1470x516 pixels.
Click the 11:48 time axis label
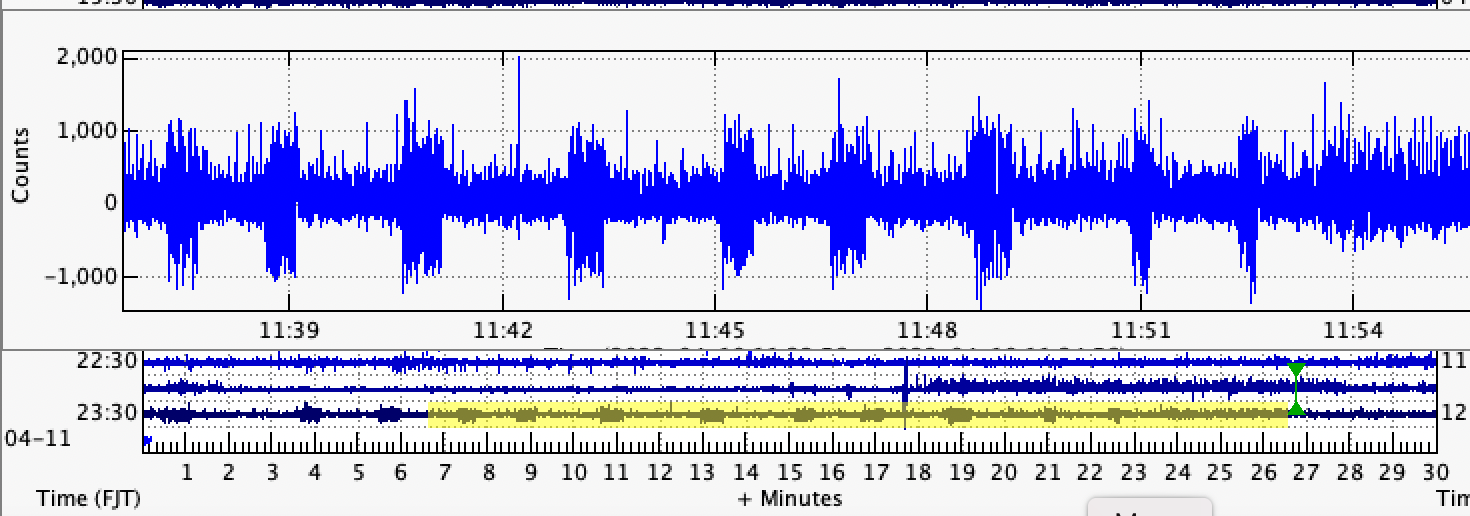928,329
